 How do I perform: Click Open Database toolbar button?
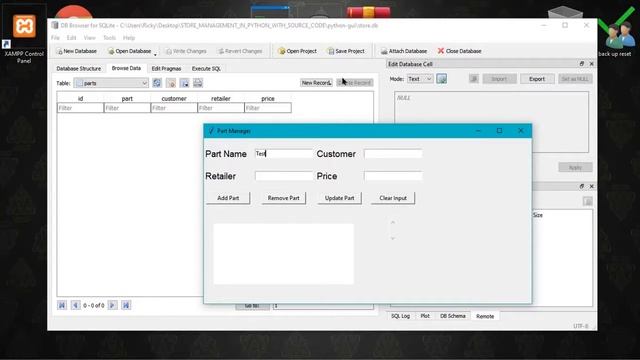(129, 51)
